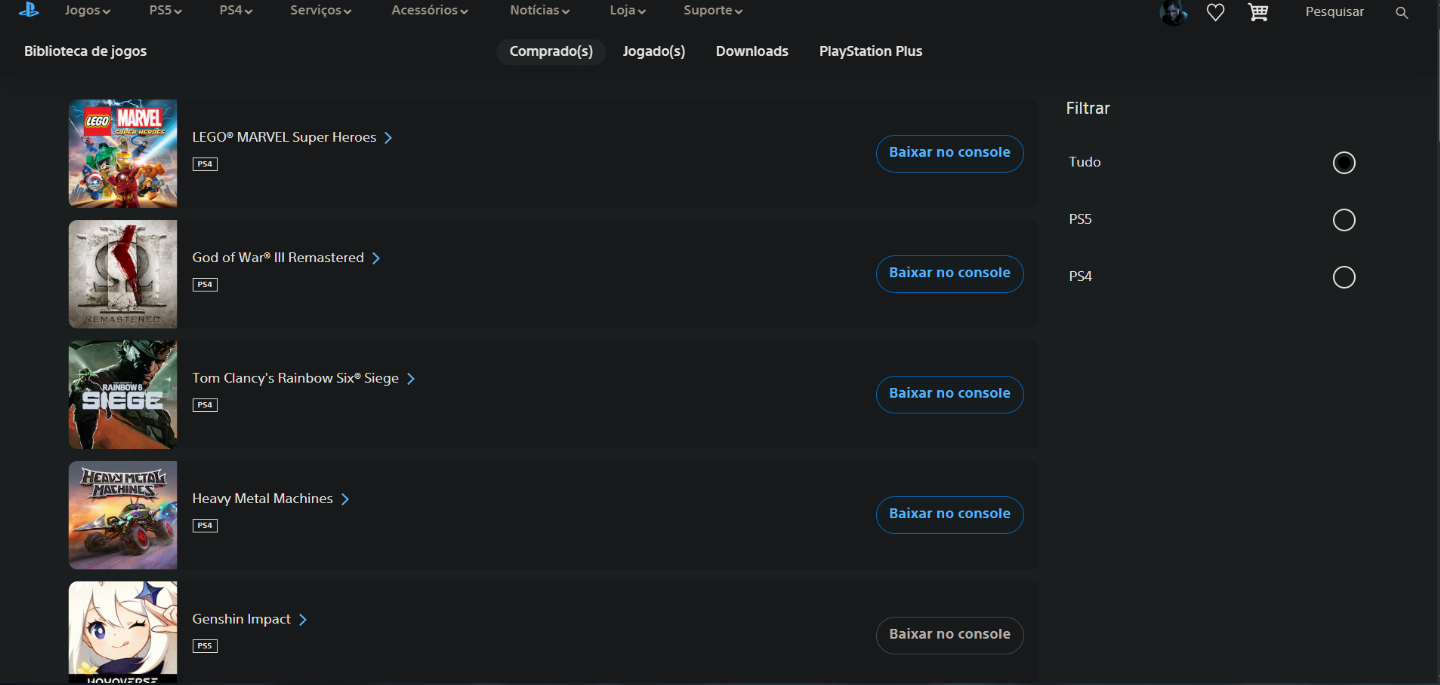
Task: Switch to the Comprado(s) tab
Action: 551,51
